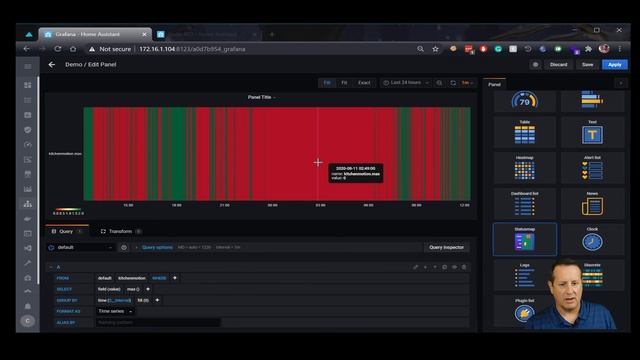Open the Home Assistant sidebar hamburger menu
The width and height of the screenshot is (640, 360).
28,67
